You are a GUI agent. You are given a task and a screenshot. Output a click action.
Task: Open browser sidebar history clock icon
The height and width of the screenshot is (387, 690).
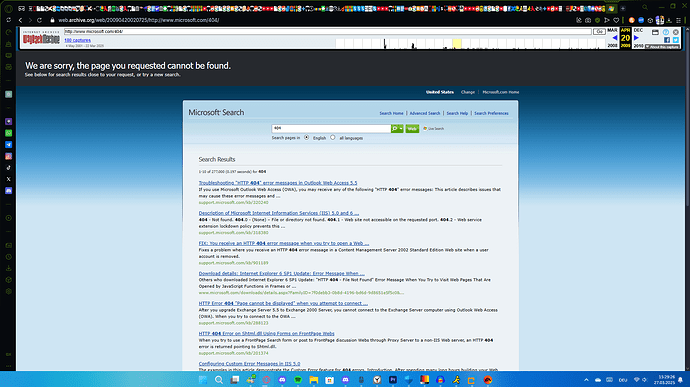(x=8, y=257)
